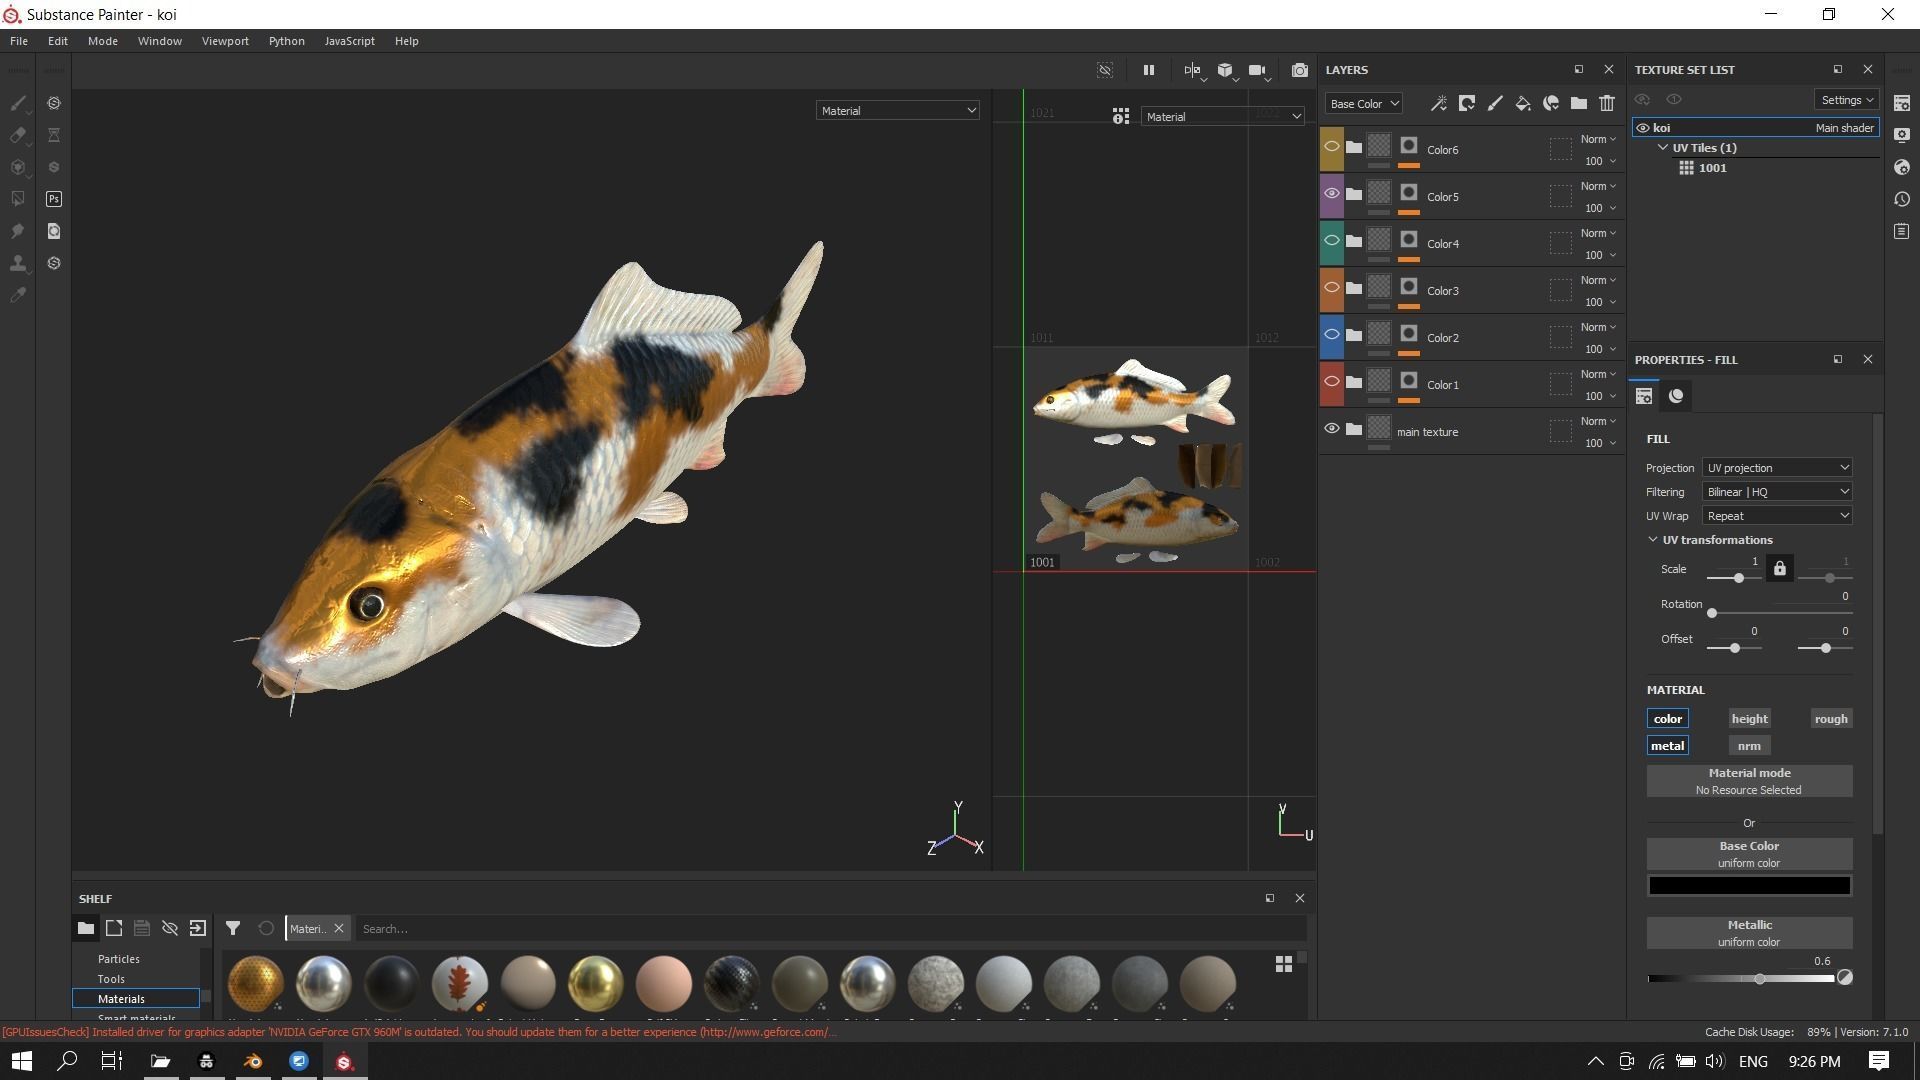Open the shelf filter icon

pos(232,928)
